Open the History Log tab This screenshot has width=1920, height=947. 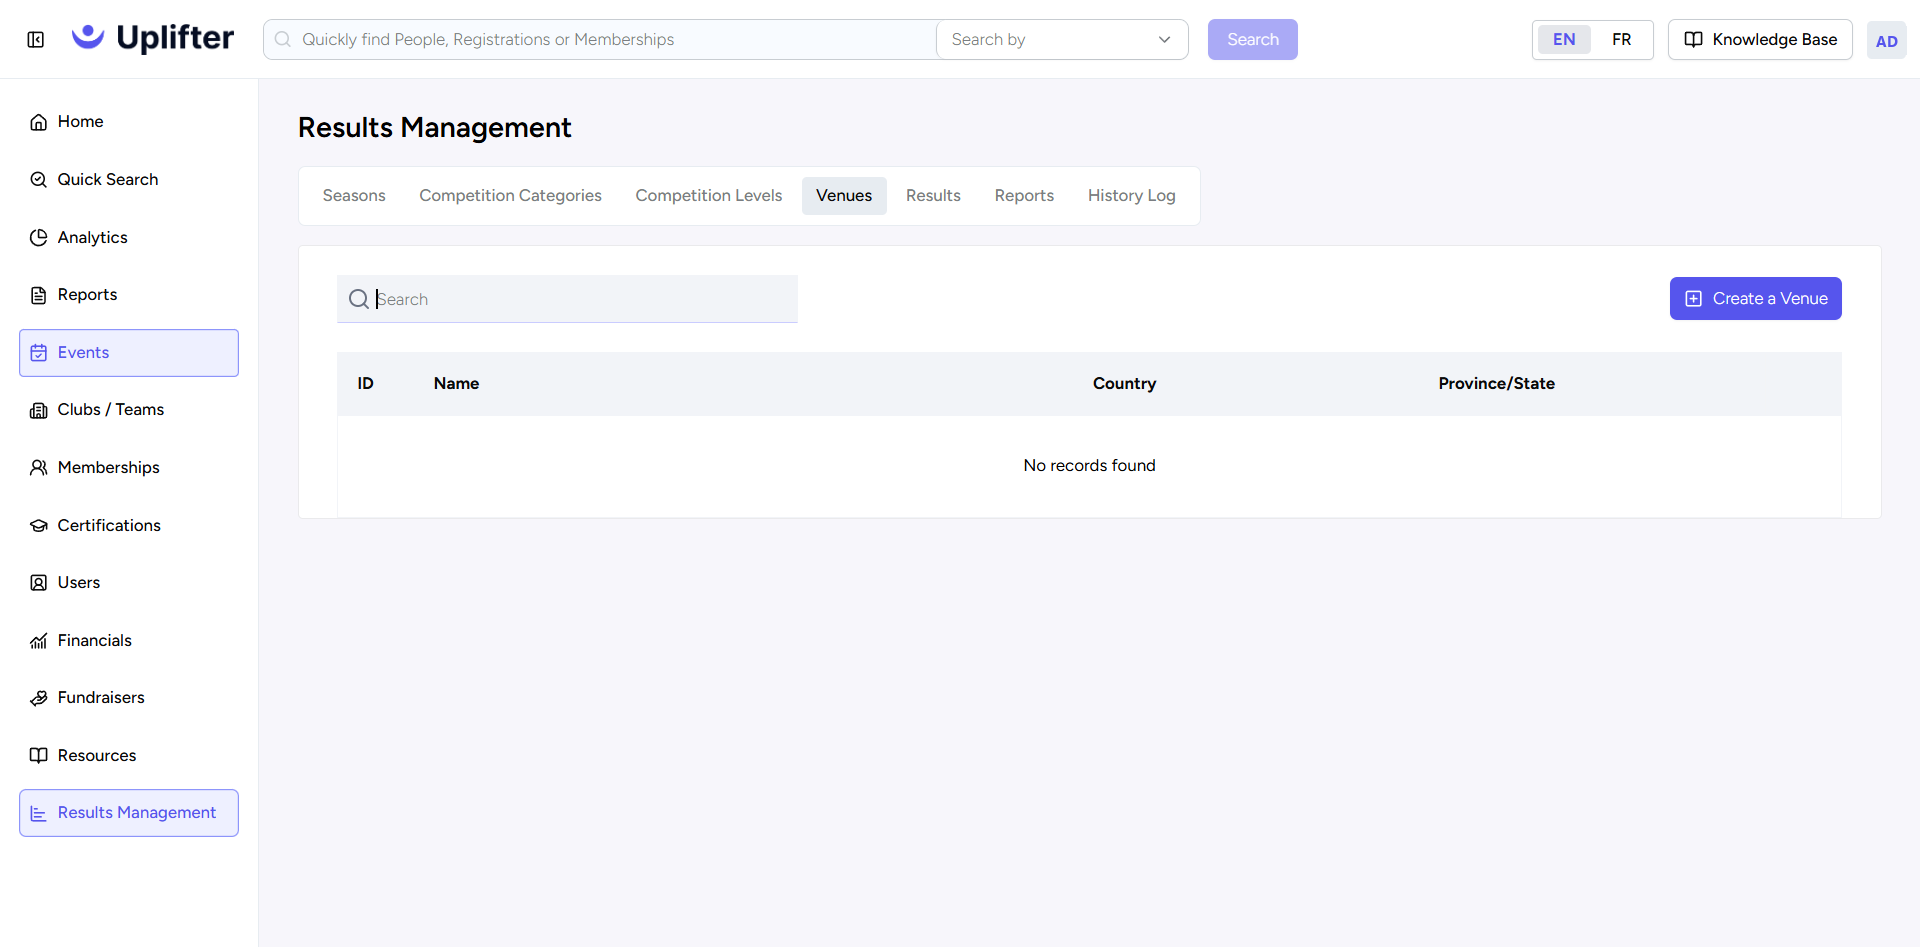coord(1131,196)
